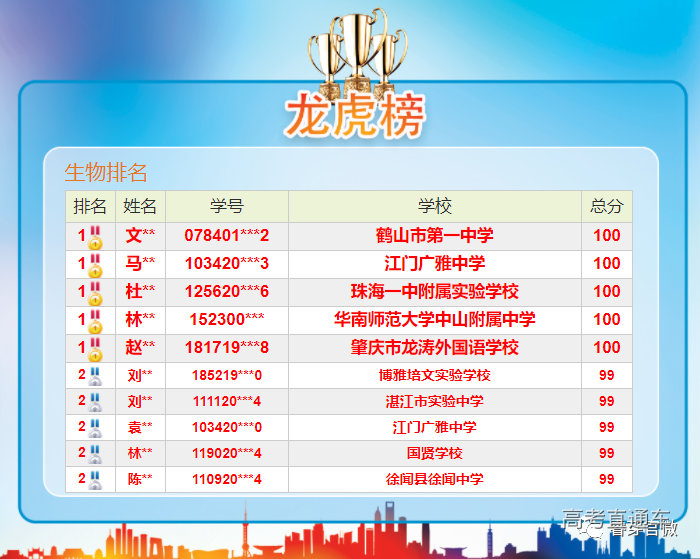This screenshot has height=559, width=700.
Task: Click the 龙虎榜 title banner
Action: pyautogui.click(x=355, y=115)
